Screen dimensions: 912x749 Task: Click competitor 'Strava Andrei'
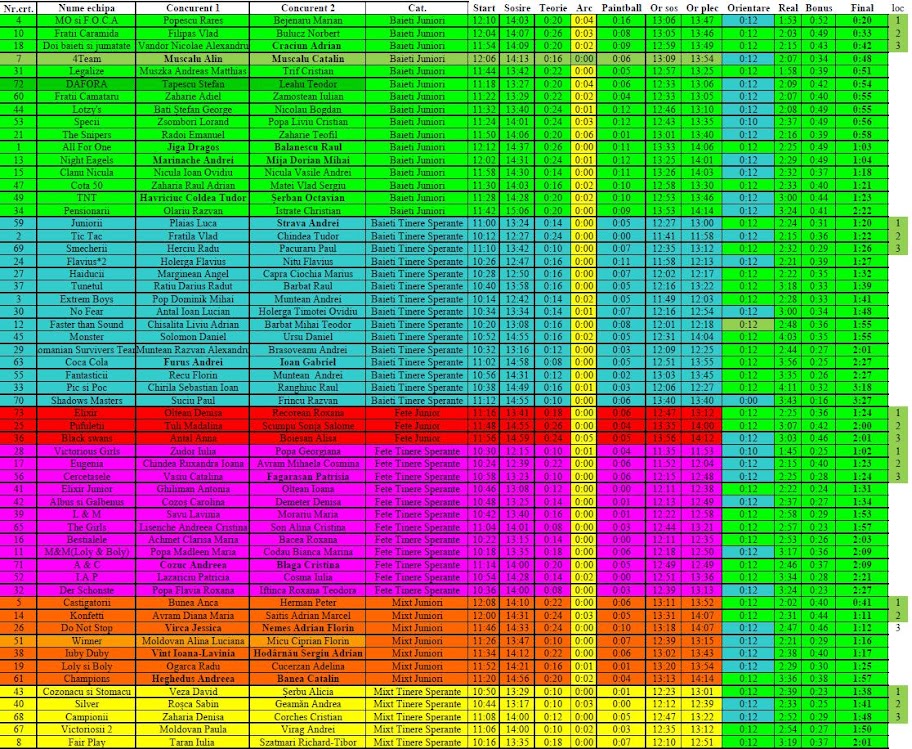tap(308, 223)
